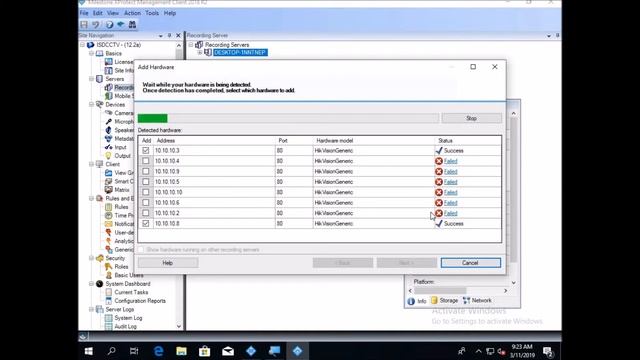Open the Mail app from the taskbar
Image resolution: width=640 pixels, height=360 pixels.
pyautogui.click(x=228, y=351)
